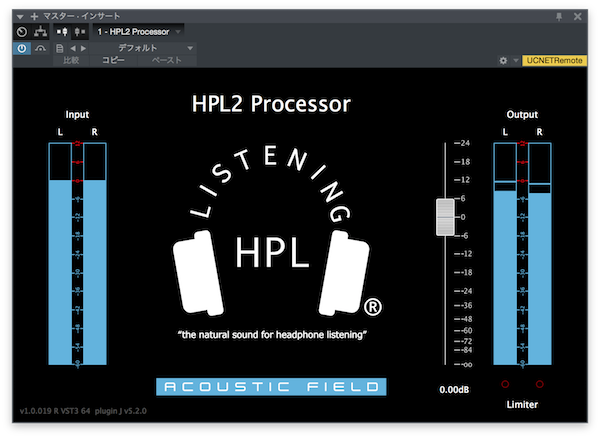Click the -oo mark on fader scale

tap(463, 365)
